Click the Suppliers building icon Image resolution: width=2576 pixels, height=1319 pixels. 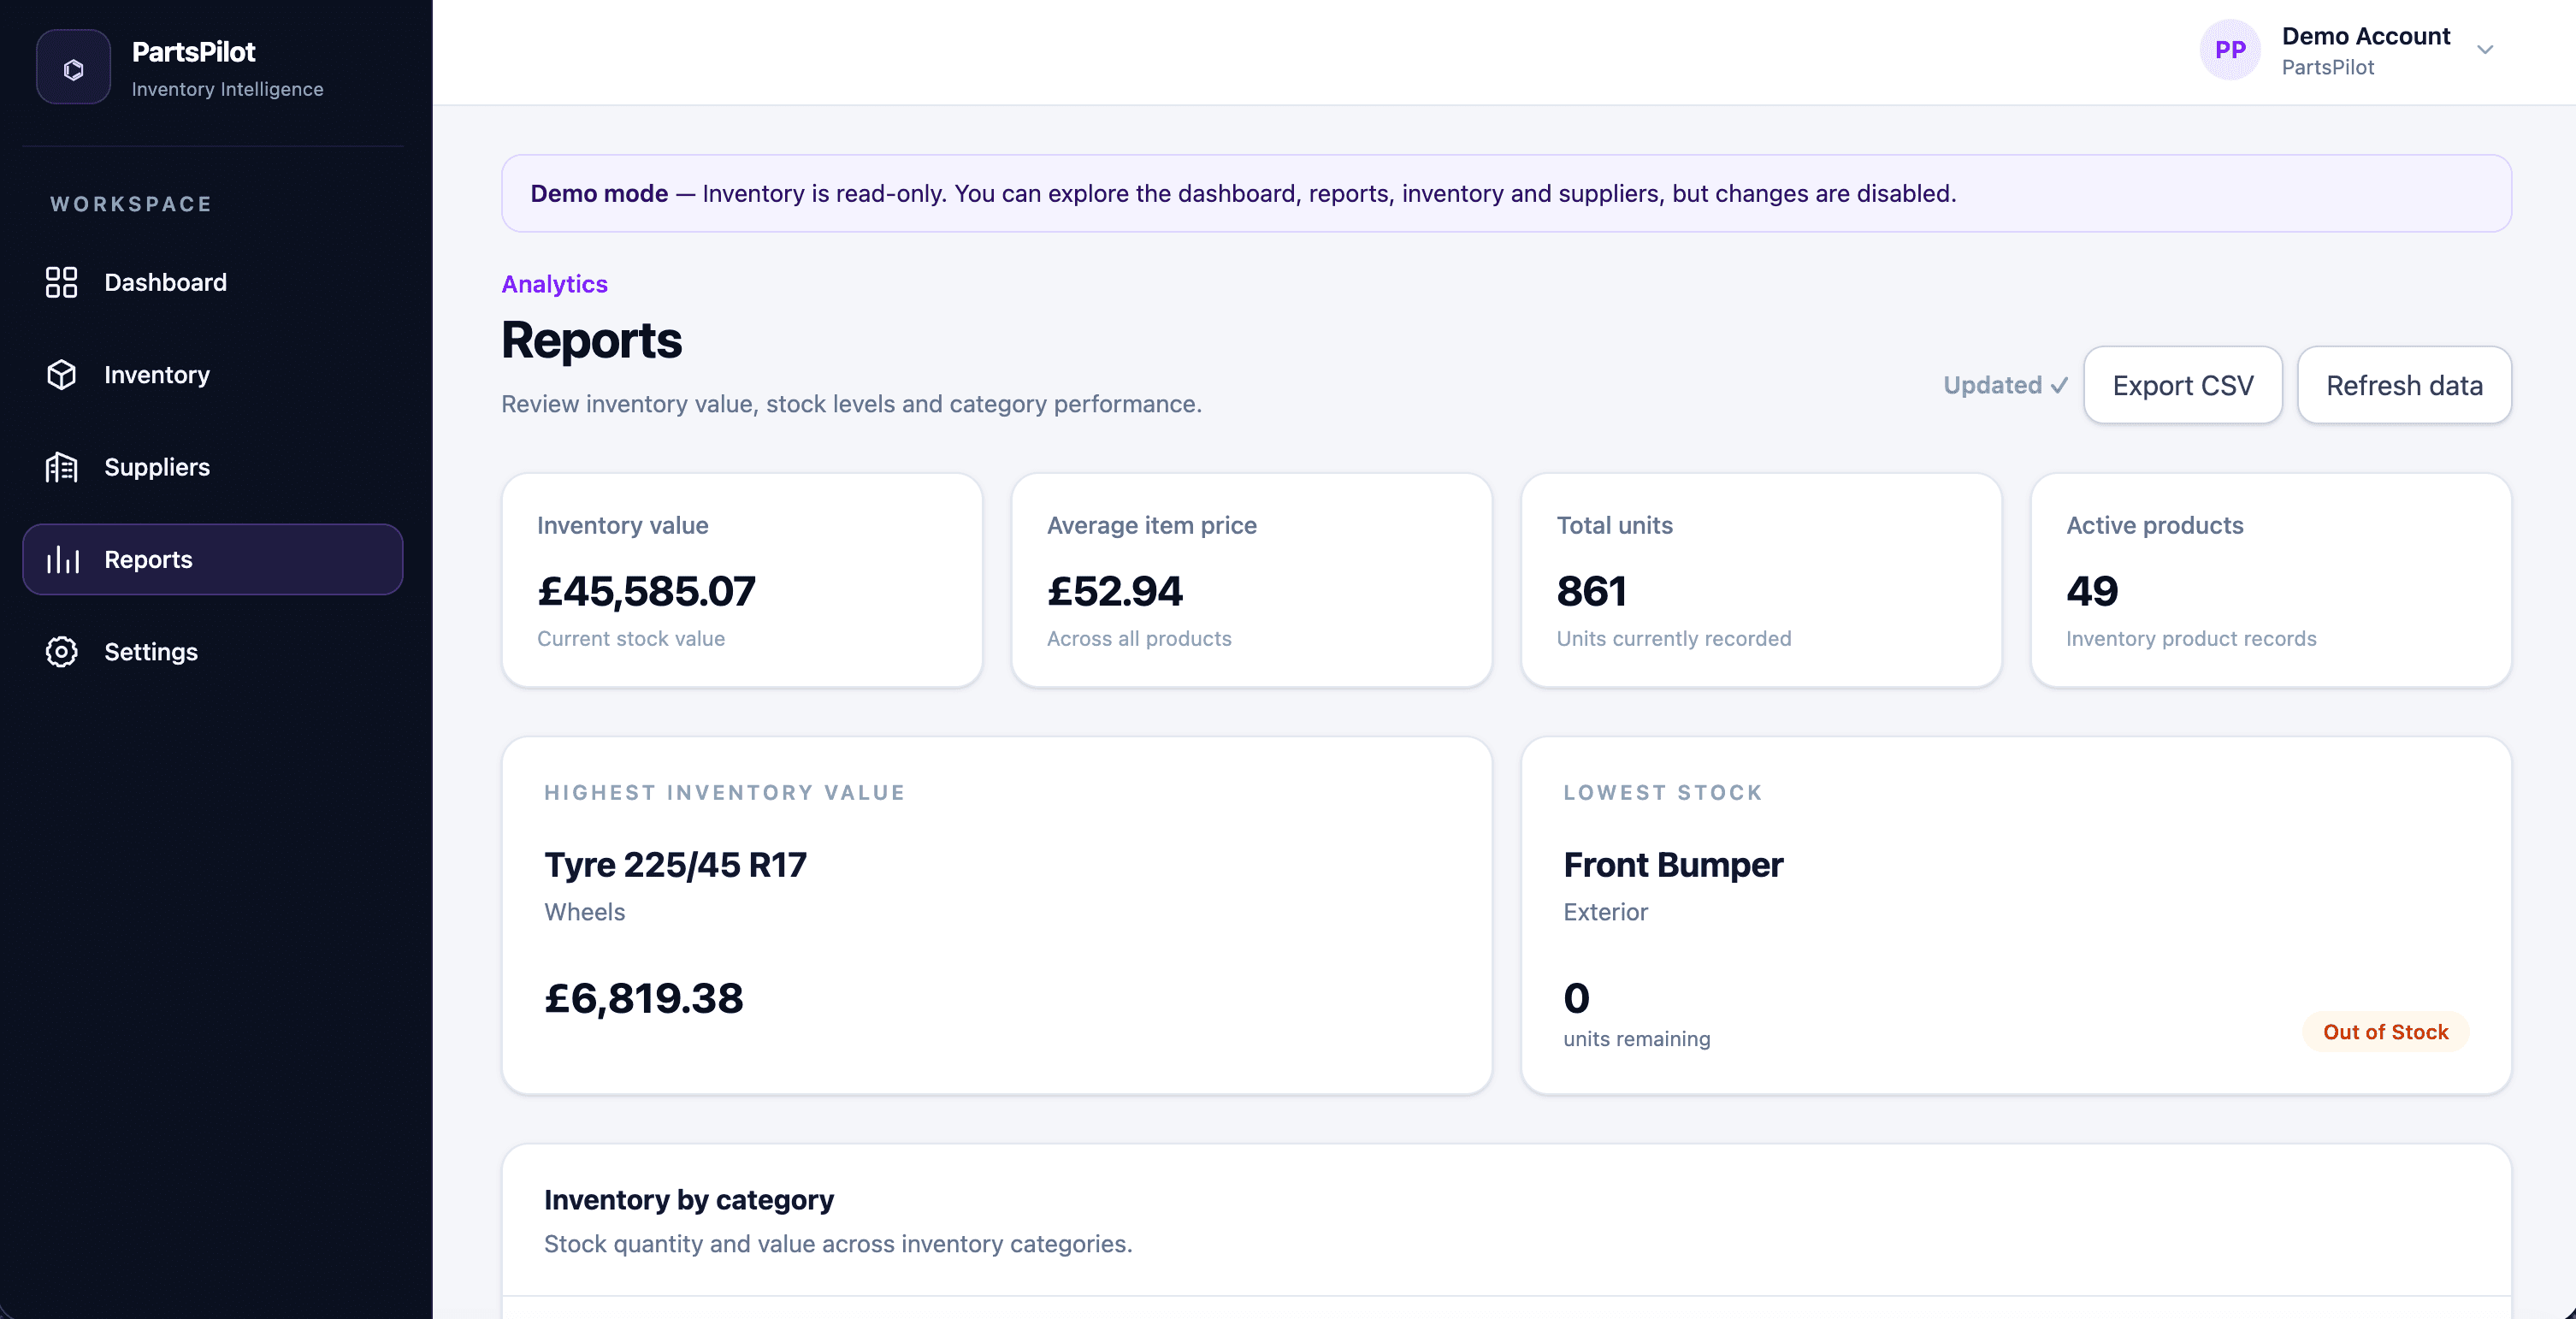(62, 467)
